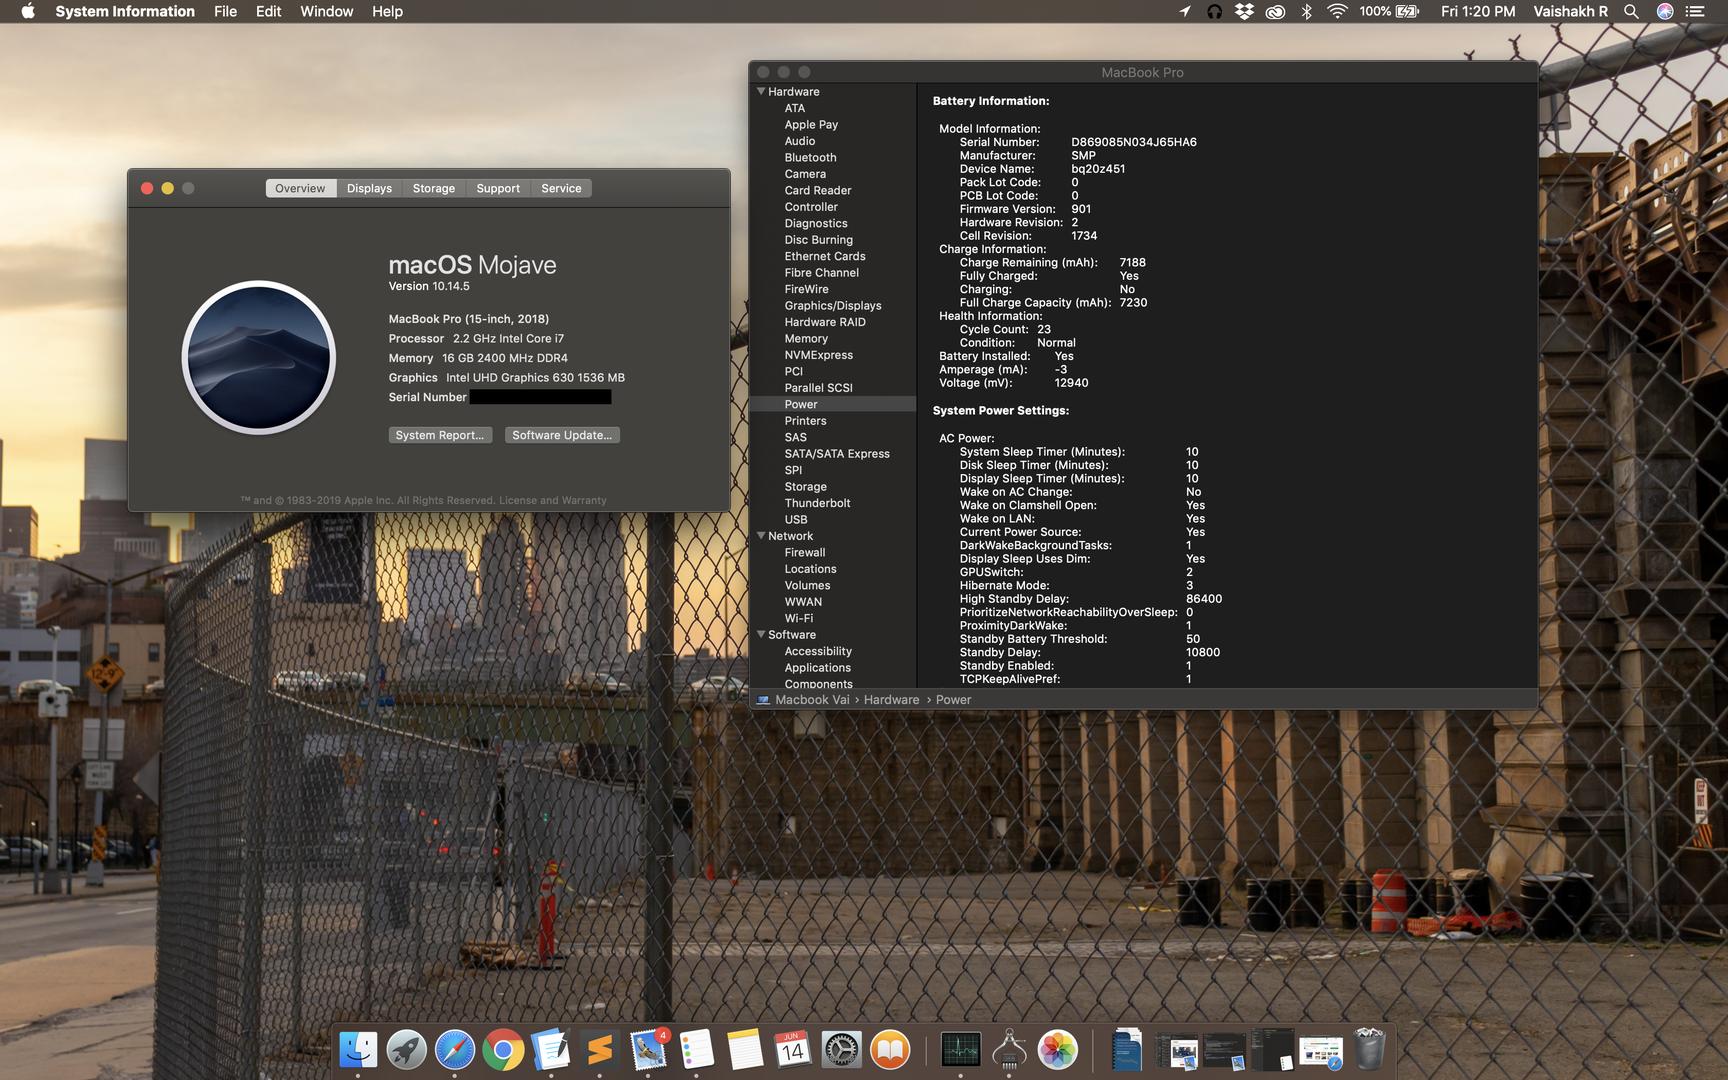Screen dimensions: 1728x1080
Task: Switch to the Displays tab
Action: coord(369,188)
